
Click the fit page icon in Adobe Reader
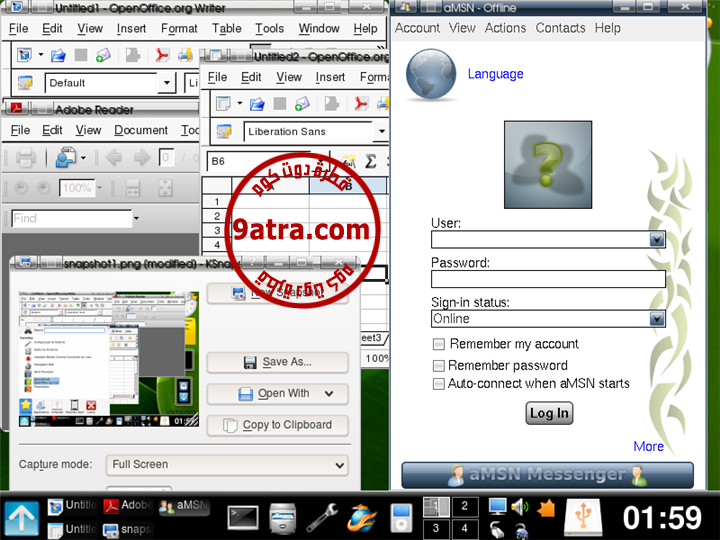[x=165, y=188]
